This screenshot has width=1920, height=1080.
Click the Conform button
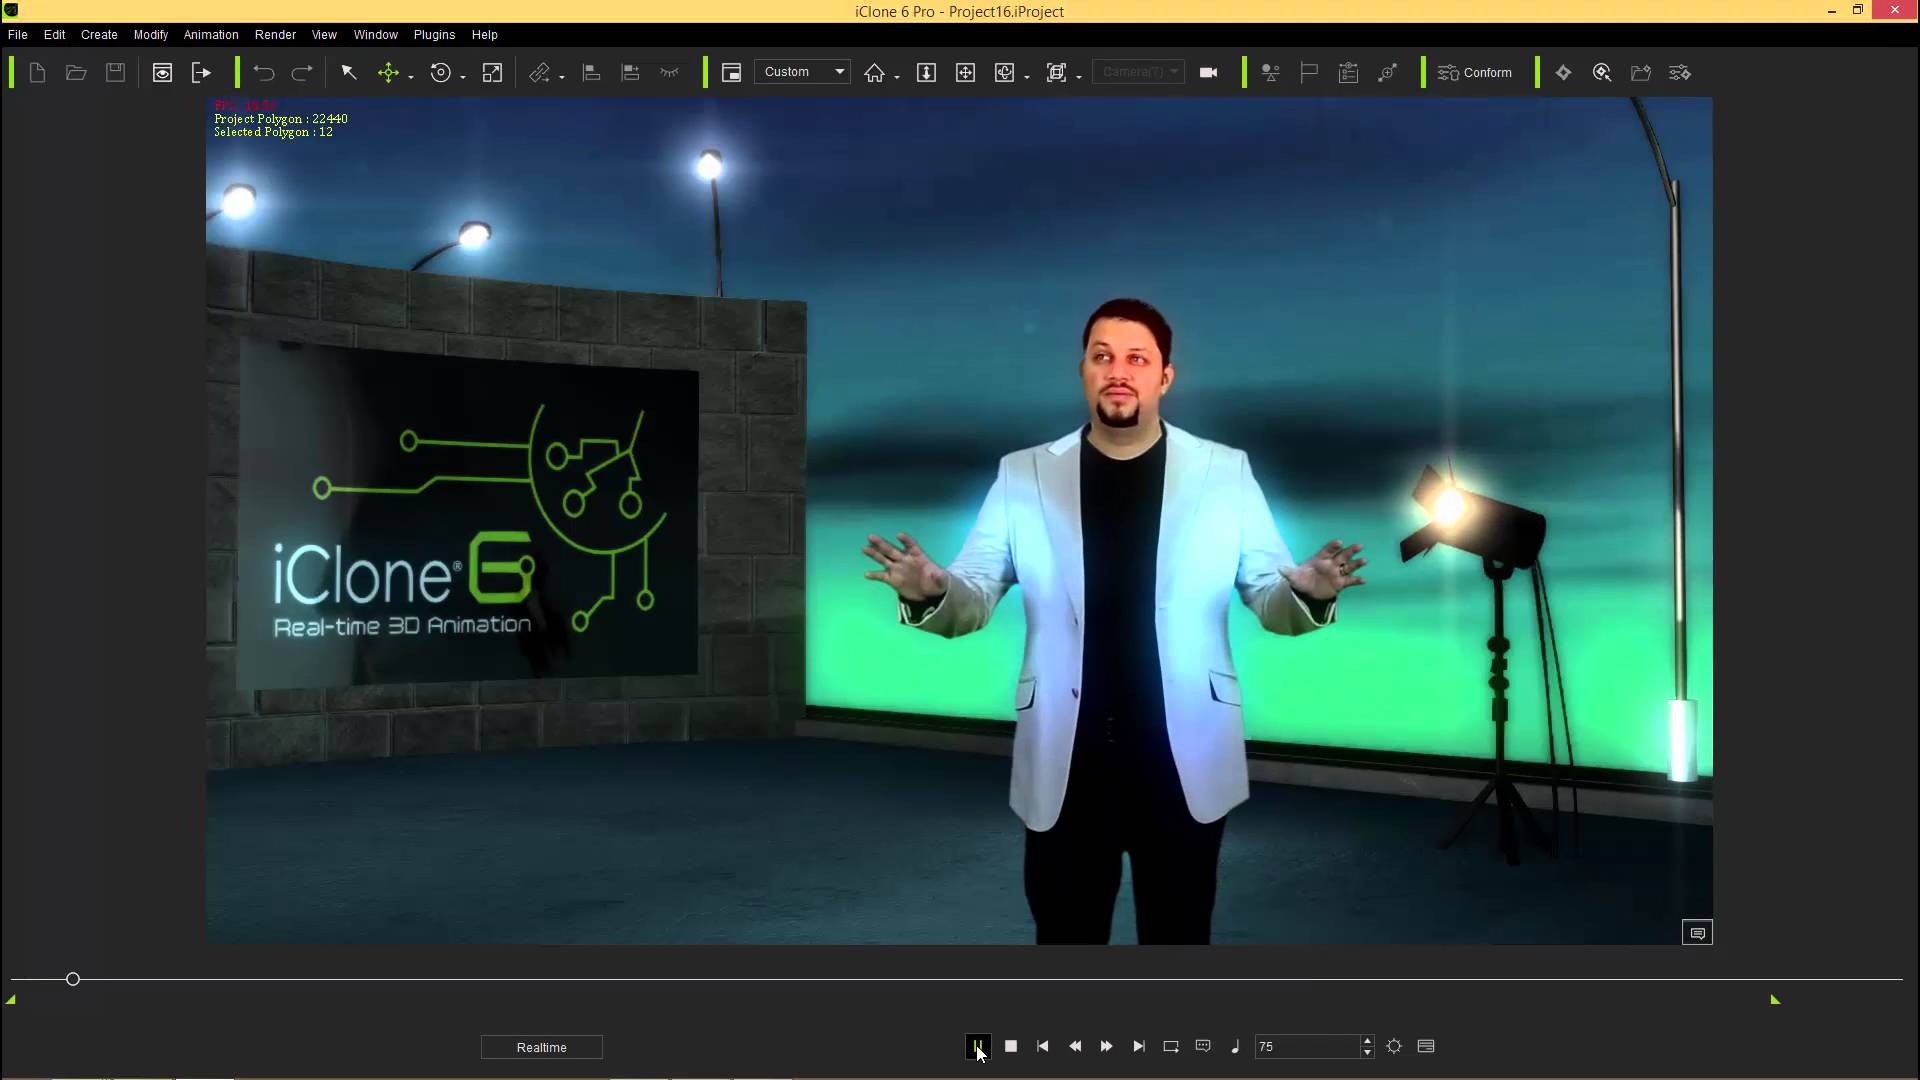tap(1475, 73)
